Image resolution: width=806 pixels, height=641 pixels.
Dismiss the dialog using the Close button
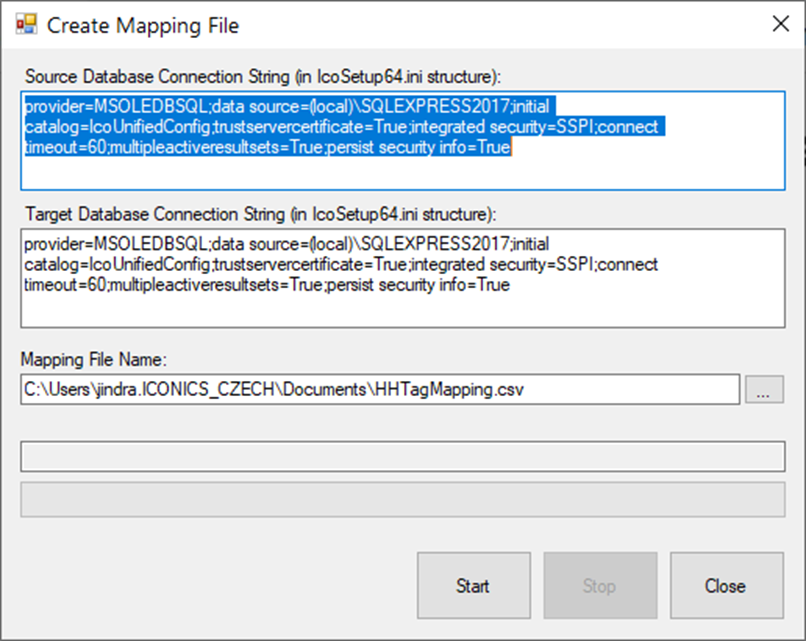726,585
